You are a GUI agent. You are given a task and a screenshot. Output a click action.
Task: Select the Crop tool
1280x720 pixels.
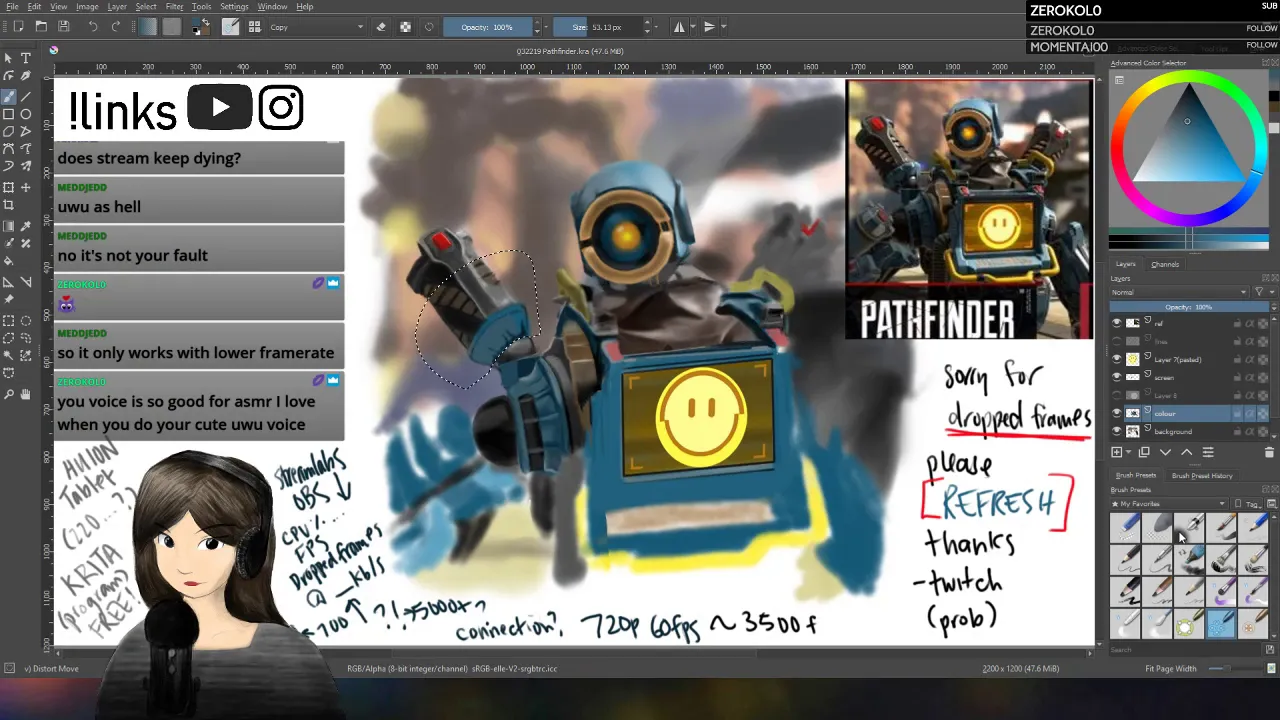pyautogui.click(x=8, y=206)
